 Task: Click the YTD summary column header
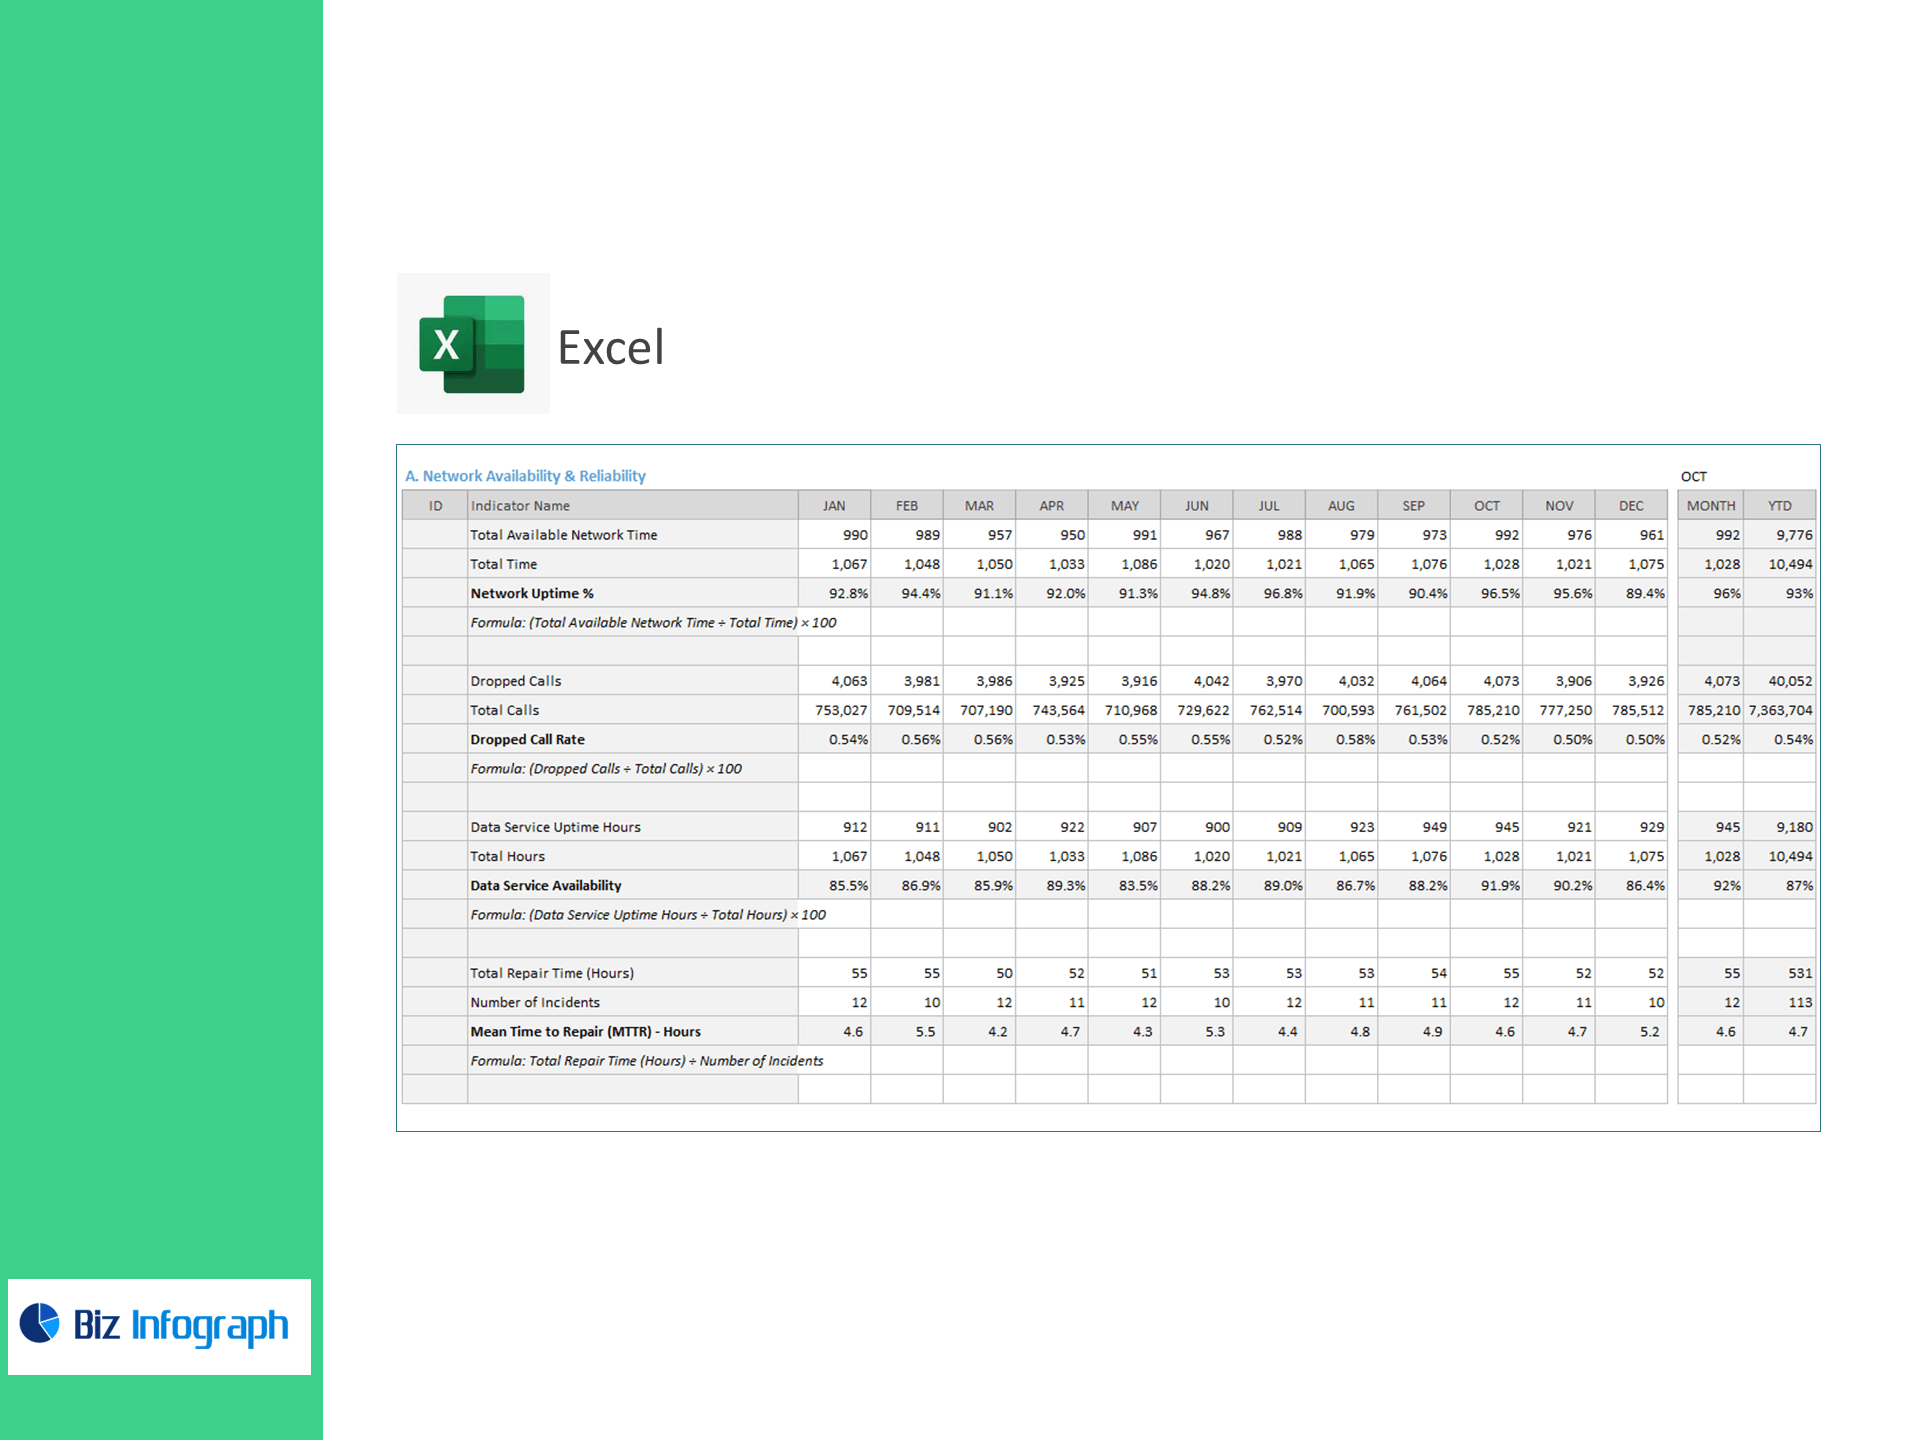[1779, 506]
